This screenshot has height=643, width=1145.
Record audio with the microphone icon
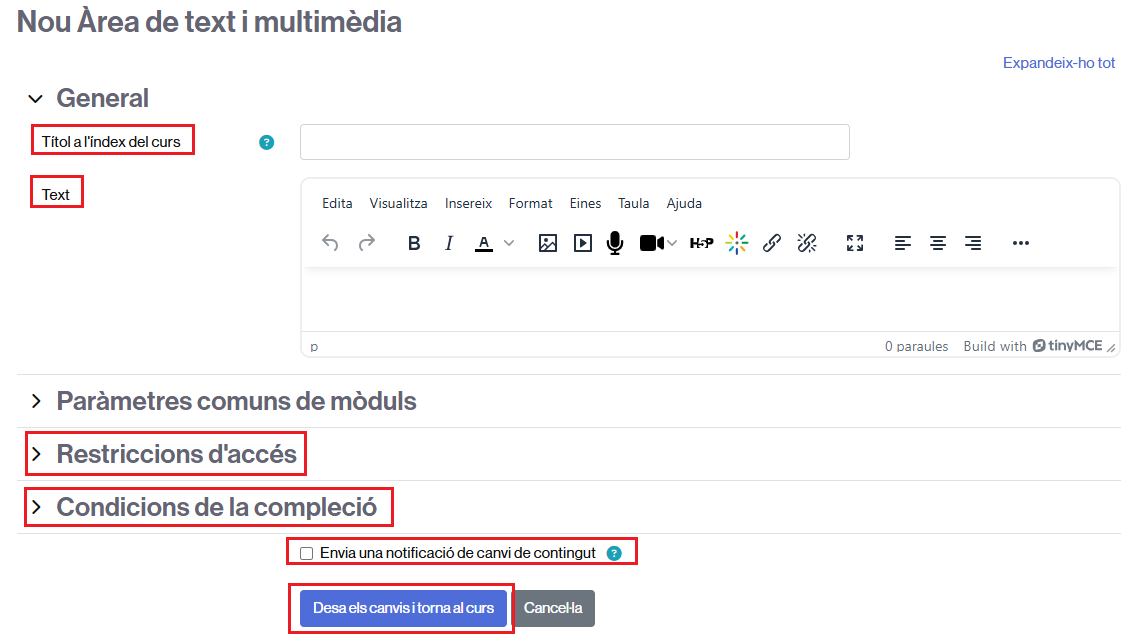pos(615,243)
